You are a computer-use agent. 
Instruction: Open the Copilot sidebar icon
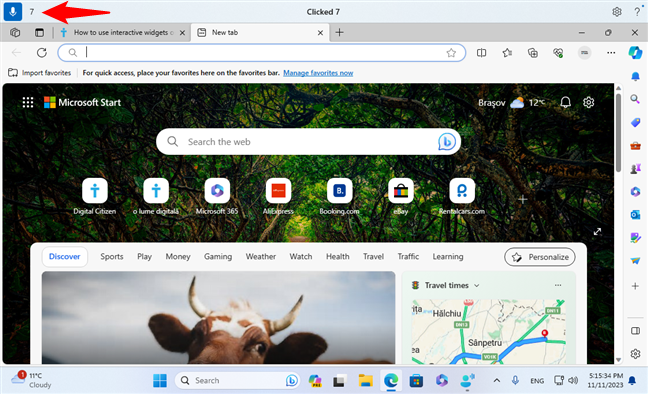click(636, 53)
